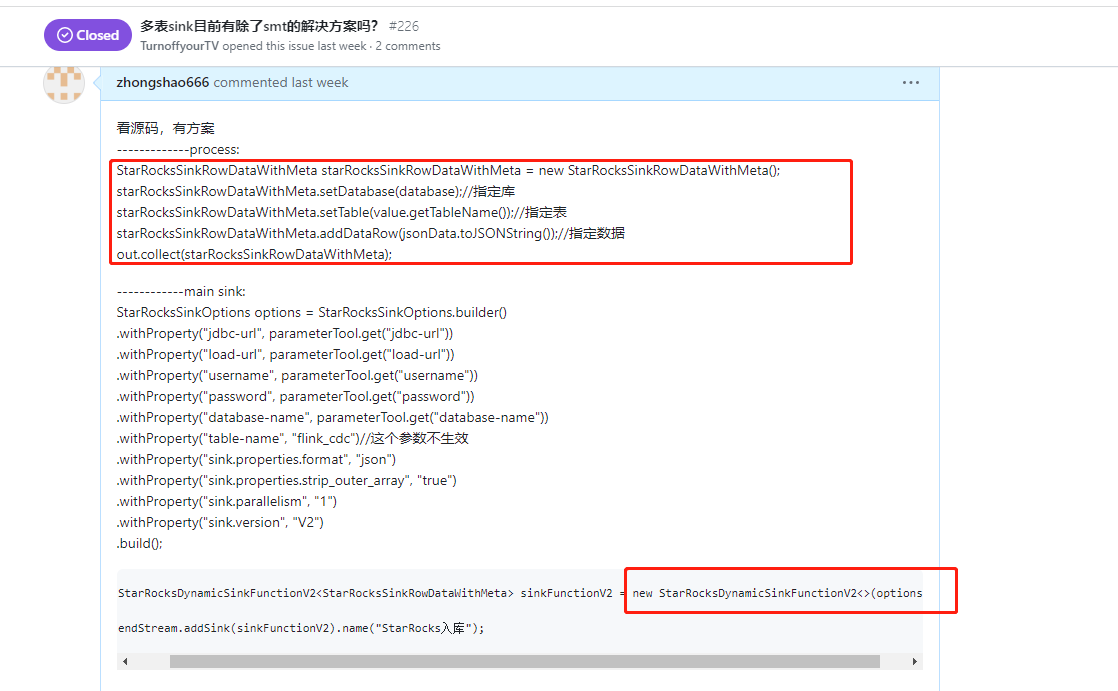
Task: Click the "sink.properties.strip_outer_array" line
Action: coord(287,481)
